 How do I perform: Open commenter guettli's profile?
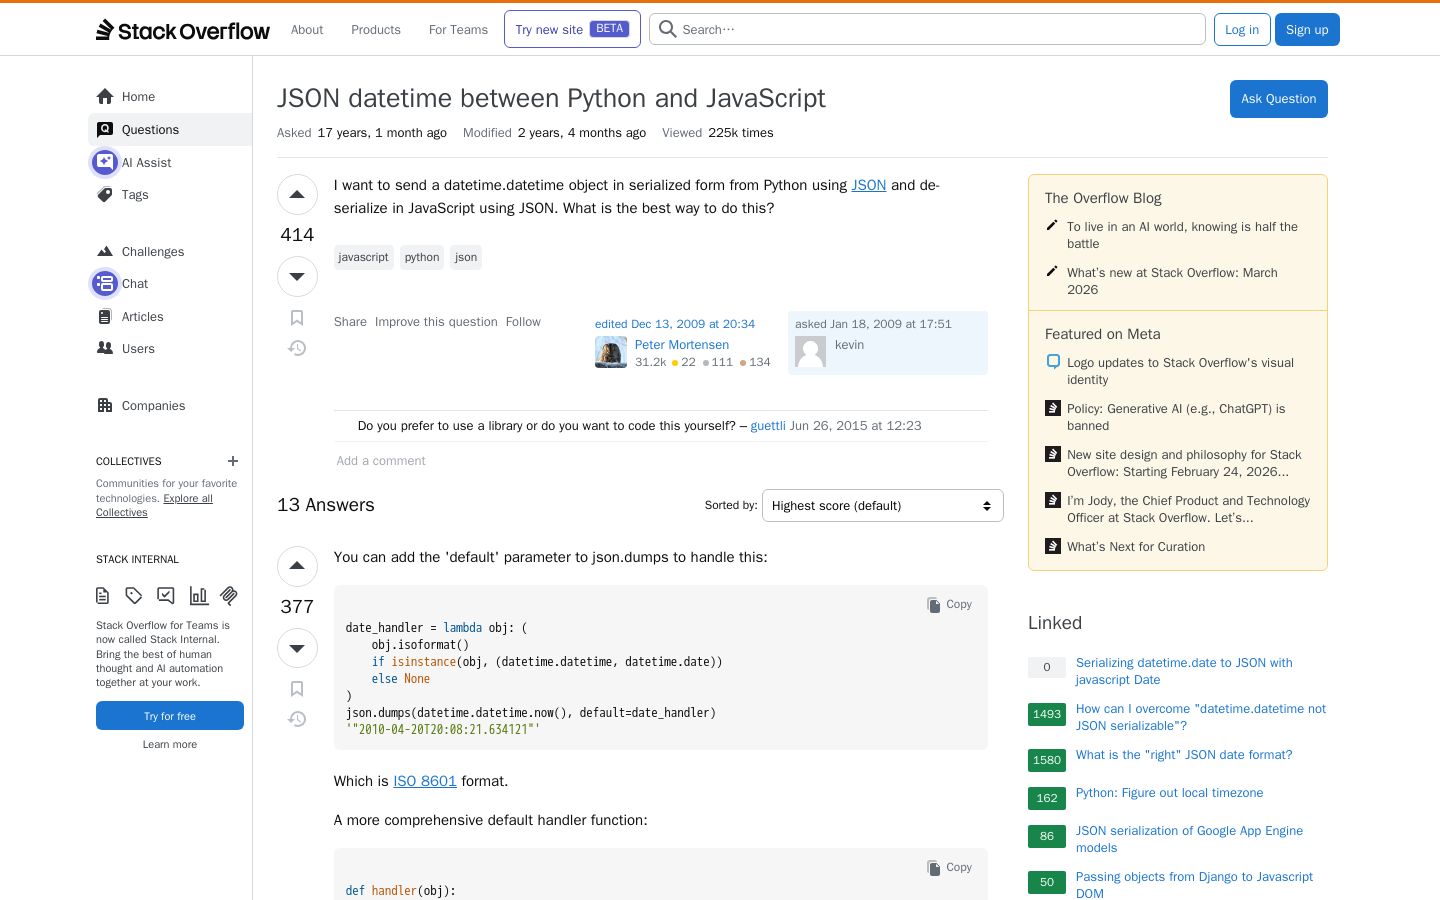[x=768, y=426]
